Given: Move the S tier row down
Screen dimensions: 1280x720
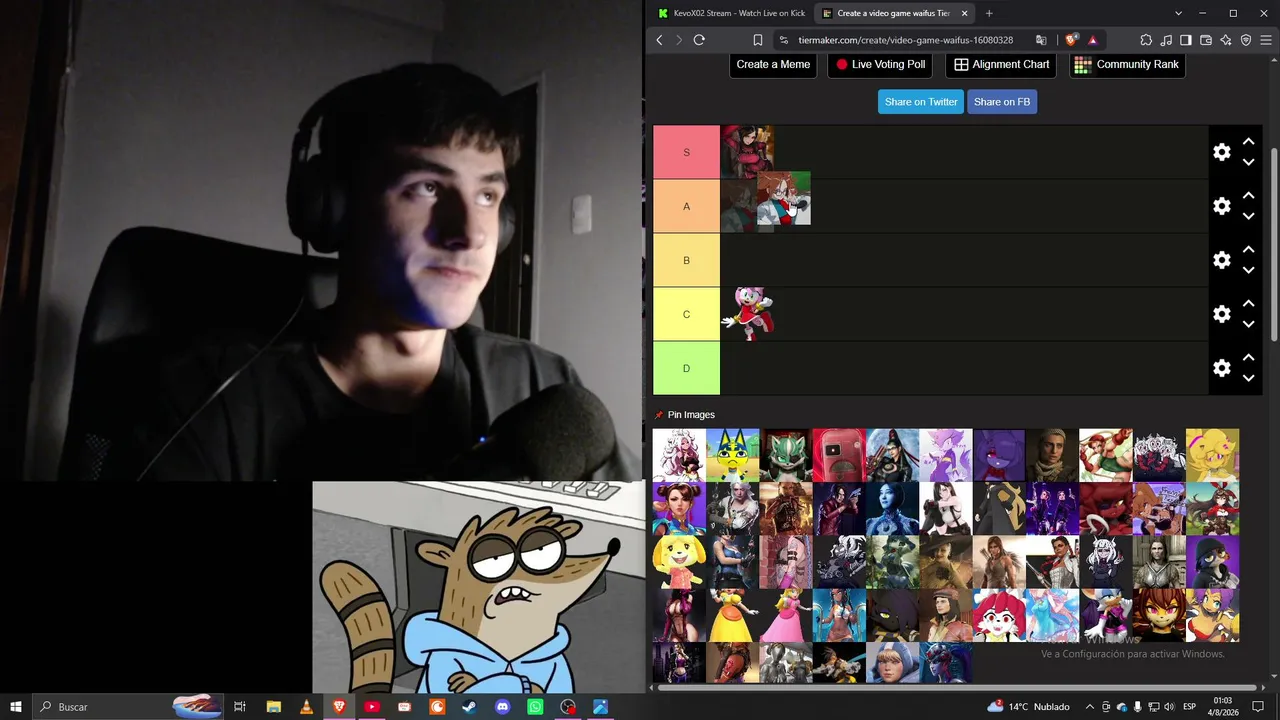Looking at the screenshot, I should pyautogui.click(x=1248, y=162).
